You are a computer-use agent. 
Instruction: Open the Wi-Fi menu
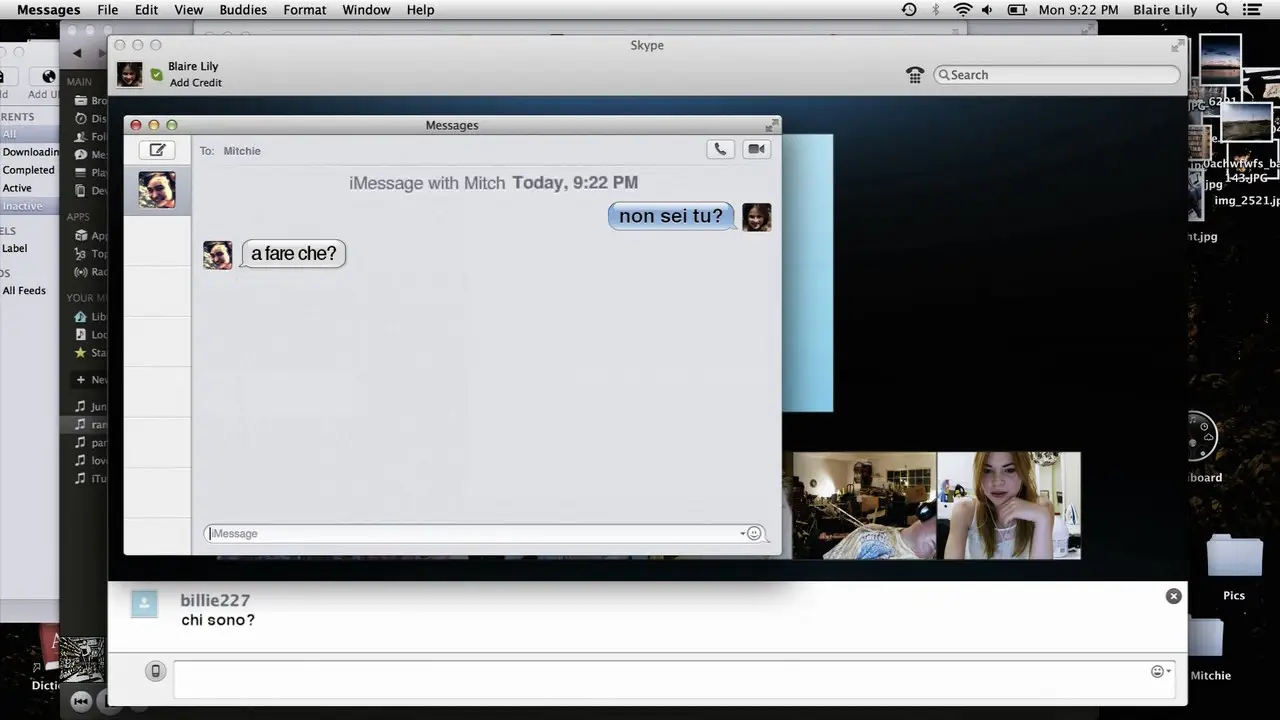(x=962, y=10)
